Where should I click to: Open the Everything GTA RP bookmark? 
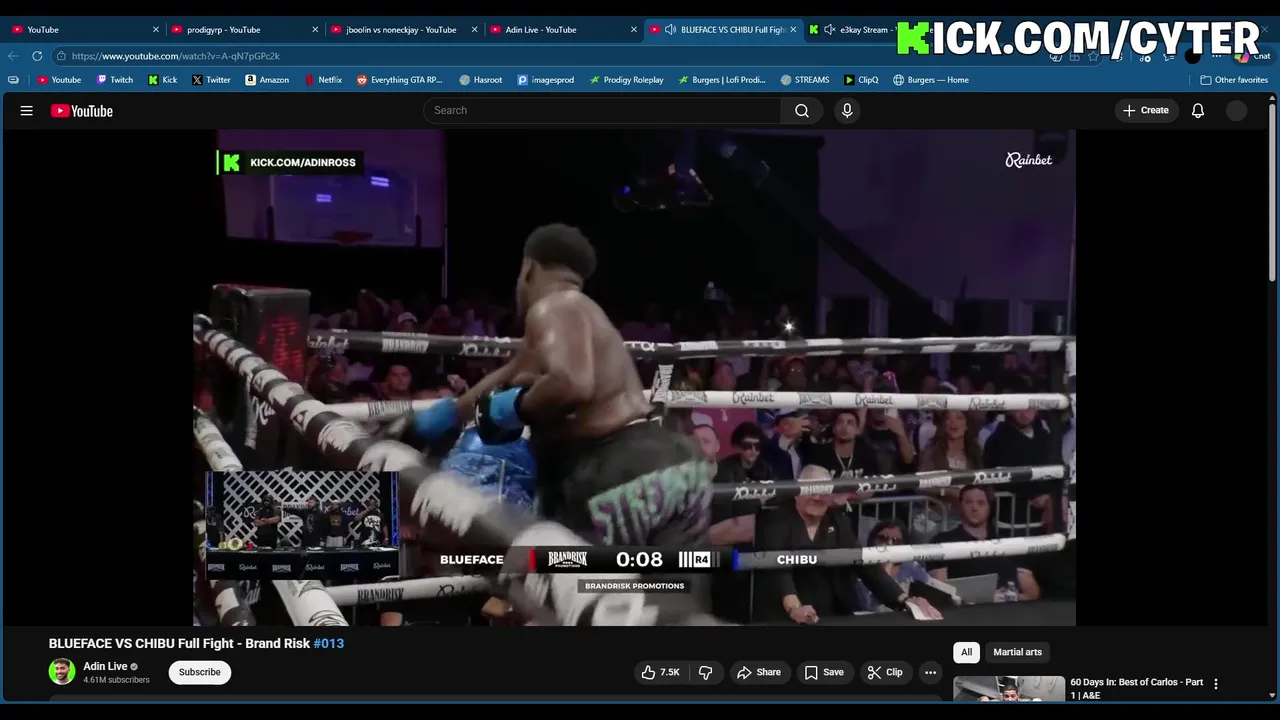(400, 80)
